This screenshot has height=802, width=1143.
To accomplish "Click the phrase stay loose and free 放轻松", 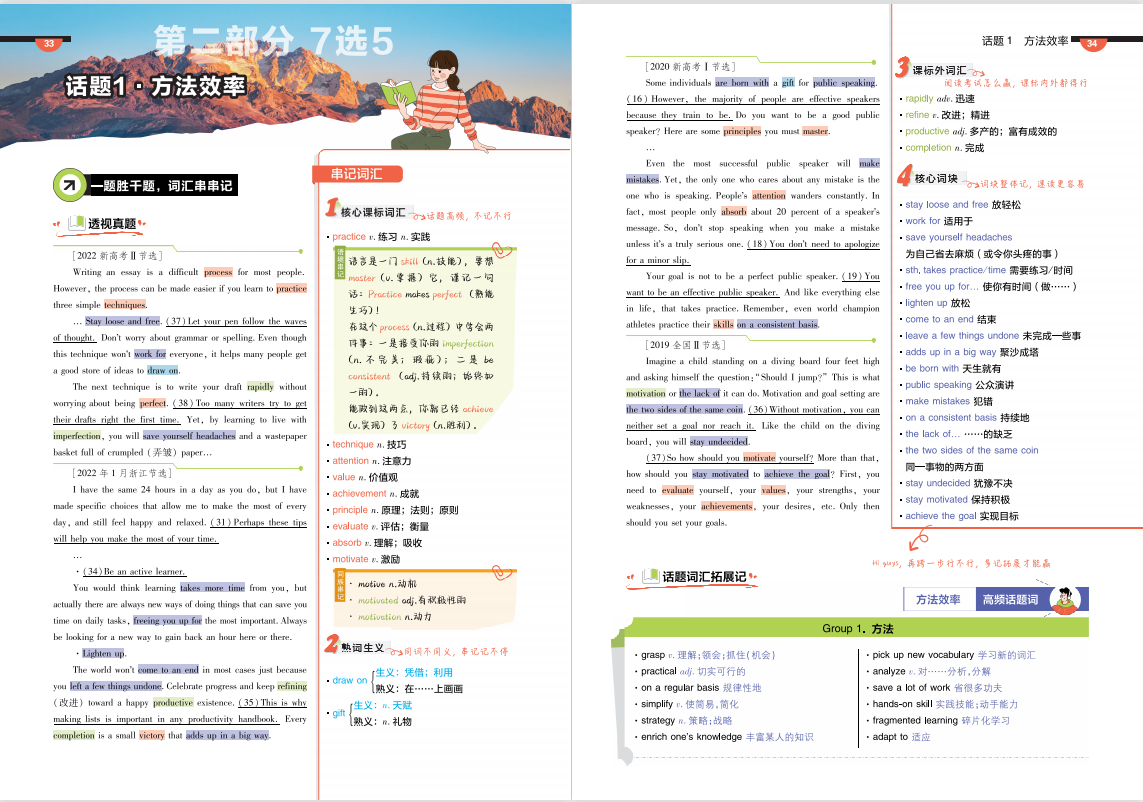I will (963, 205).
